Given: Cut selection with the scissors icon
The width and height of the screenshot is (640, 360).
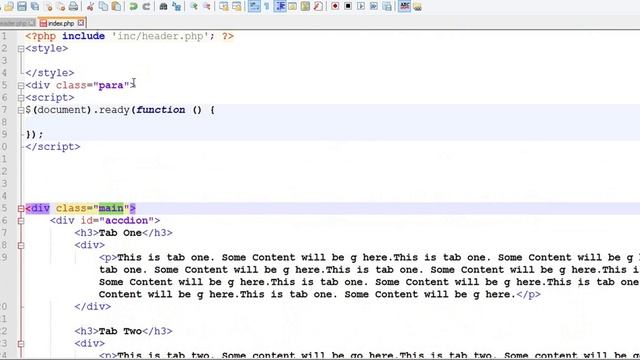Looking at the screenshot, I should [x=91, y=7].
